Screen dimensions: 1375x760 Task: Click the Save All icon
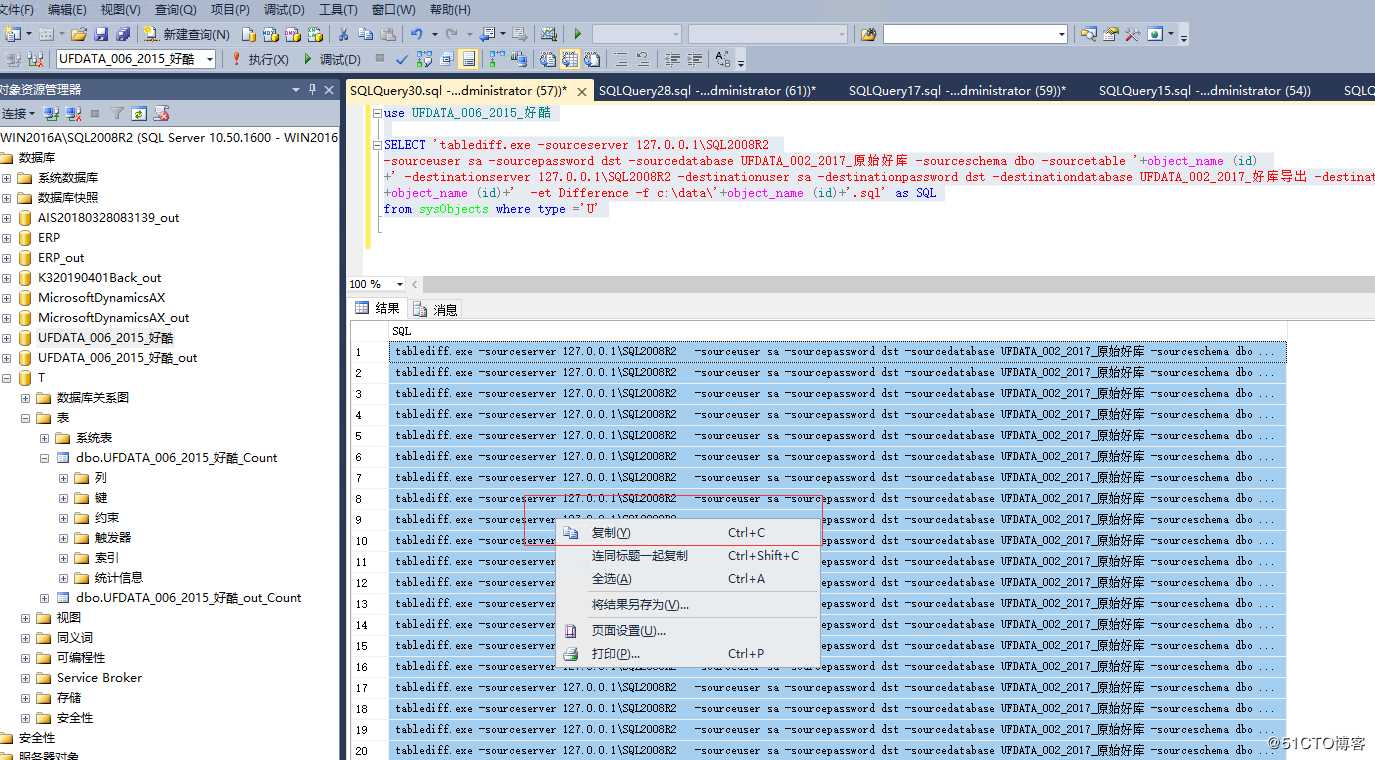[x=122, y=34]
